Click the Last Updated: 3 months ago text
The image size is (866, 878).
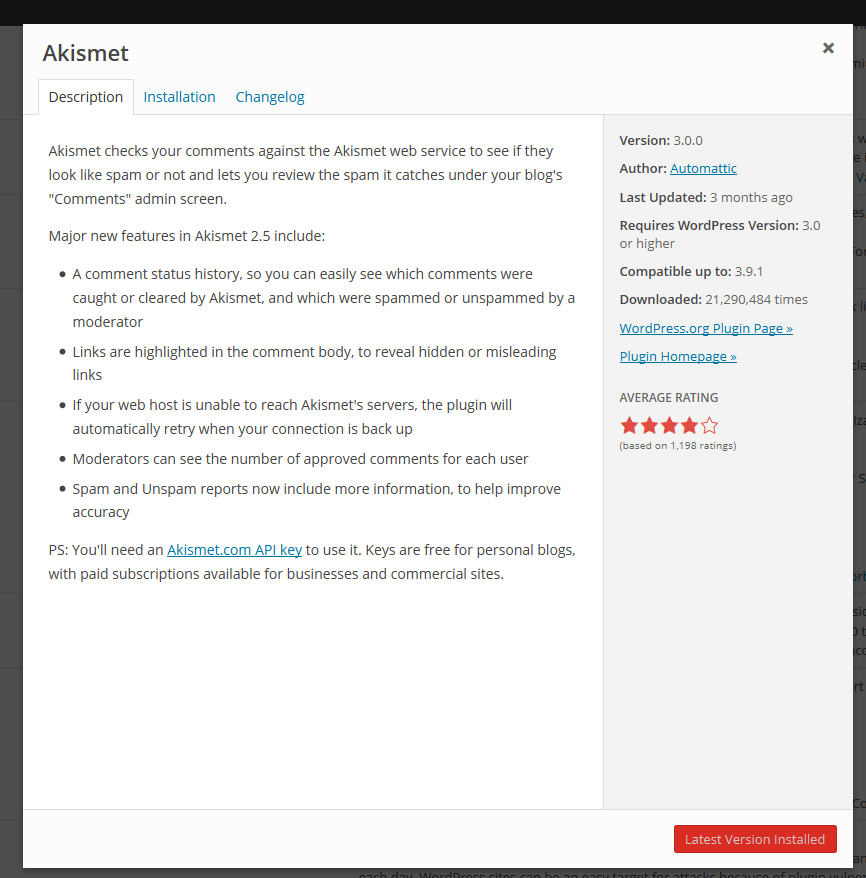pyautogui.click(x=706, y=198)
